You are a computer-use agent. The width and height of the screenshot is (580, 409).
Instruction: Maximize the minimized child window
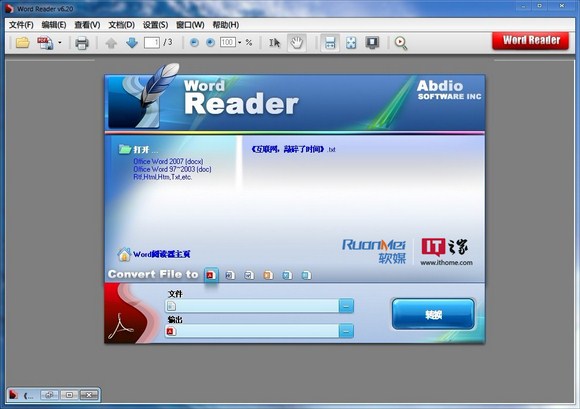[x=69, y=395]
